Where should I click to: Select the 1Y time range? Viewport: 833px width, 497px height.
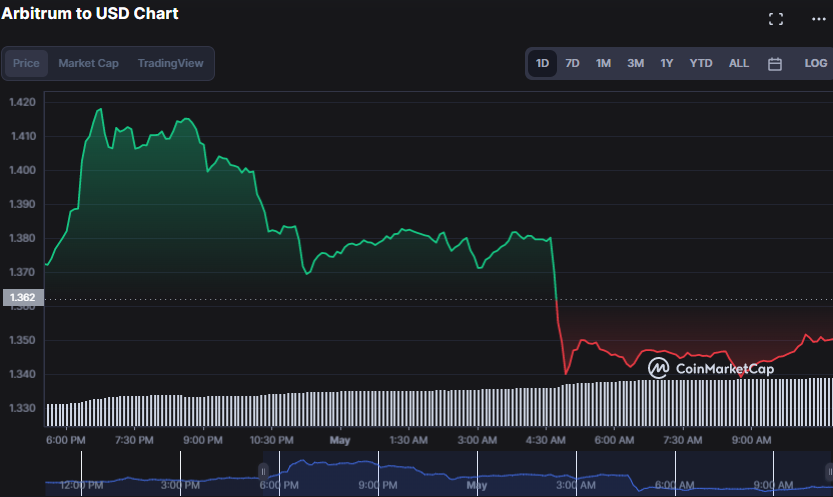pyautogui.click(x=666, y=63)
